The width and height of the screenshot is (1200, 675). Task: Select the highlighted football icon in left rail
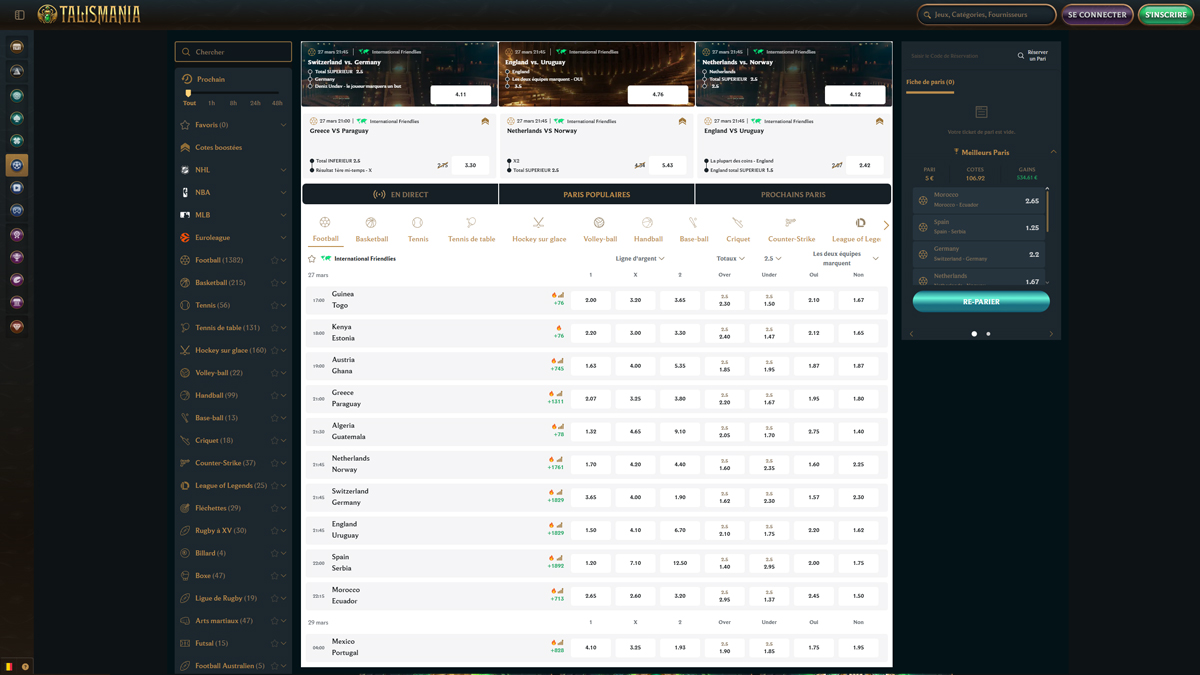[x=17, y=164]
